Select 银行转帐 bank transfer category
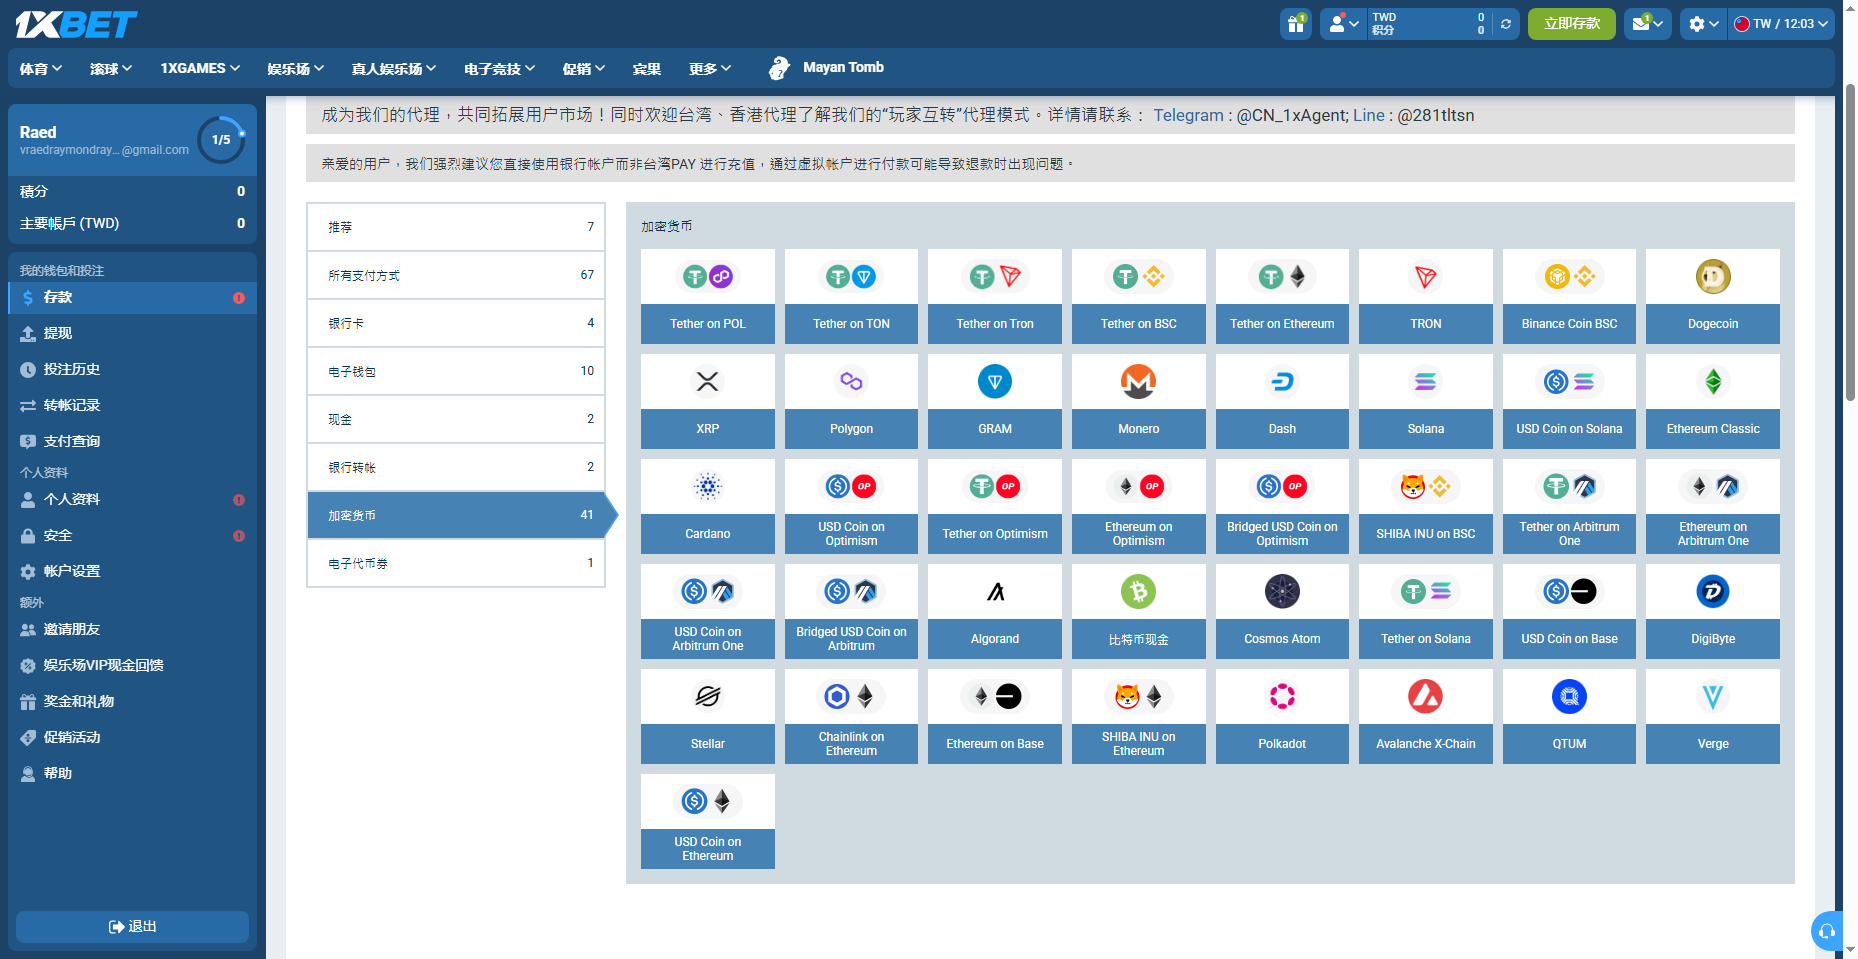The image size is (1858, 959). coord(456,467)
